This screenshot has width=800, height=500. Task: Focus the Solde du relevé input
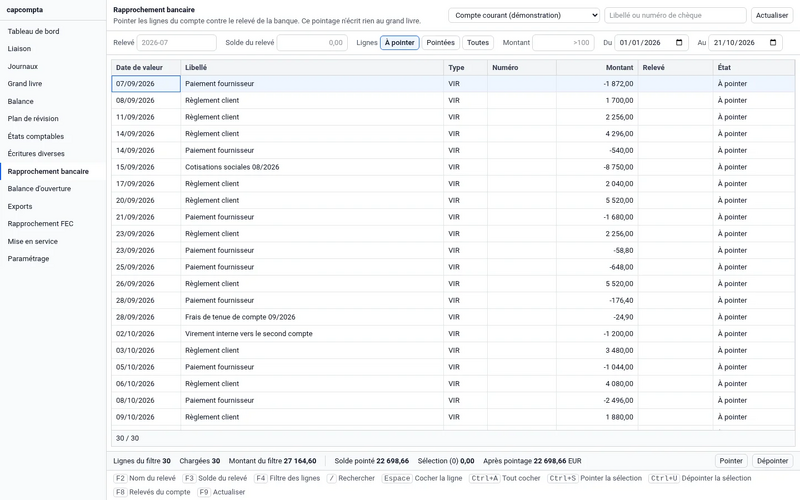point(312,42)
